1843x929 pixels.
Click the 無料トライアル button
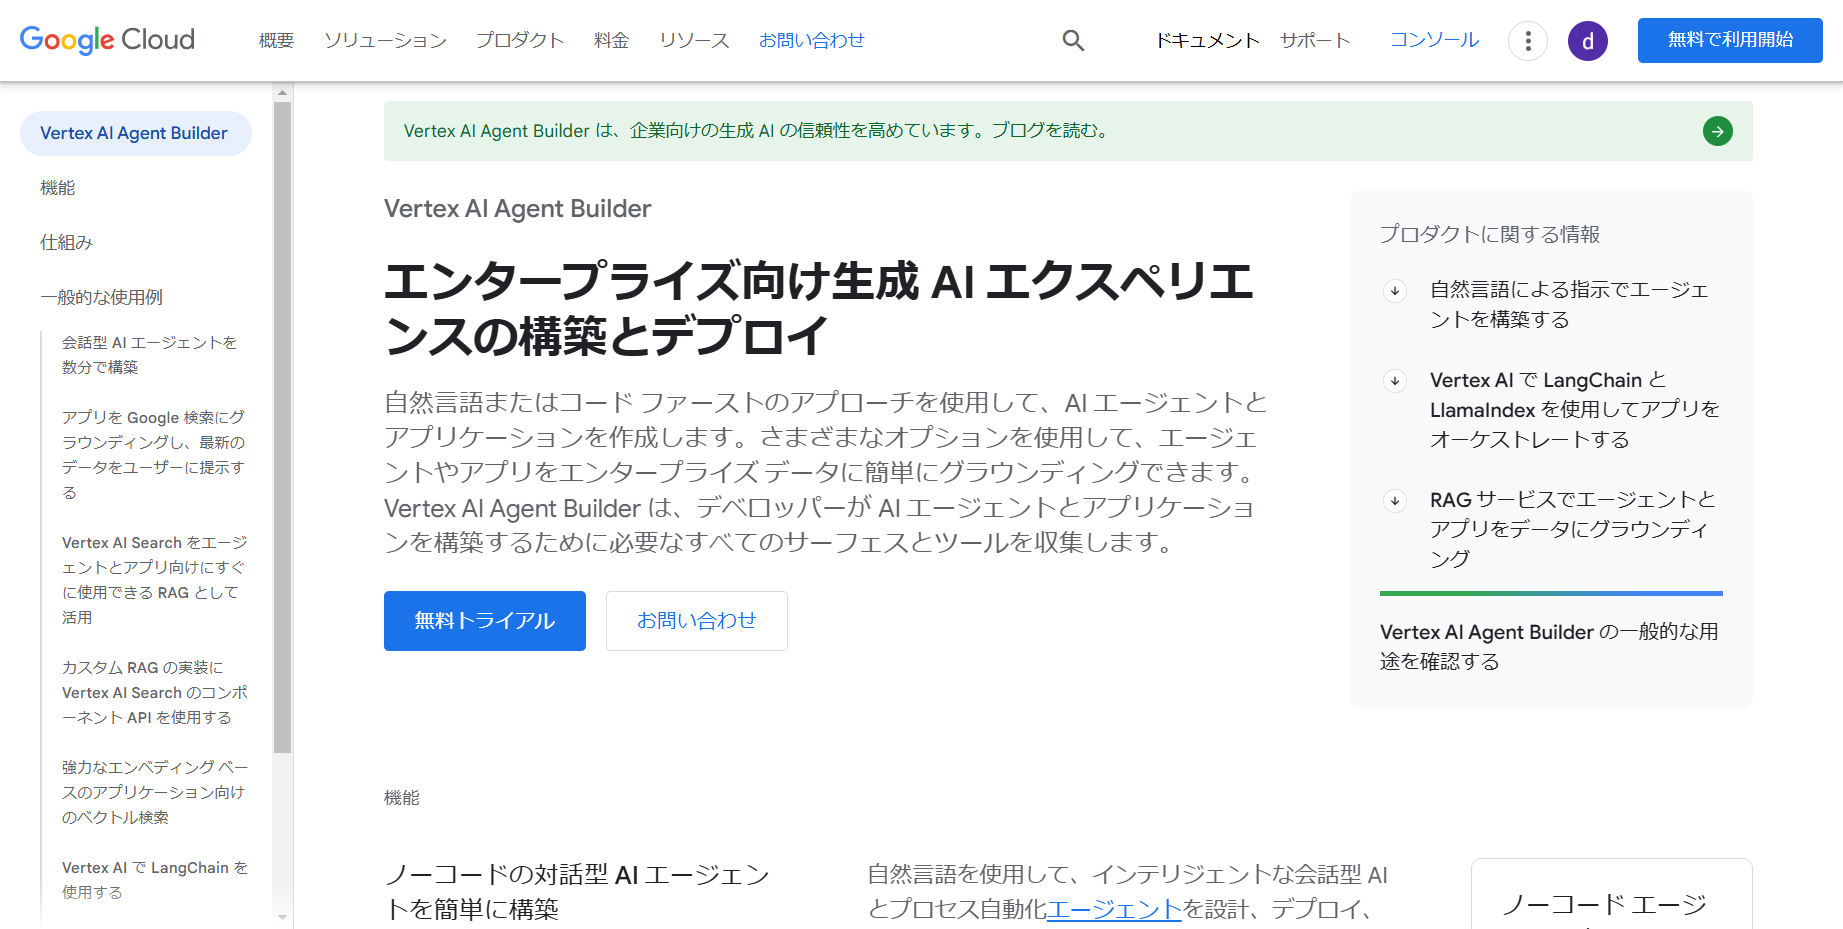[x=485, y=621]
